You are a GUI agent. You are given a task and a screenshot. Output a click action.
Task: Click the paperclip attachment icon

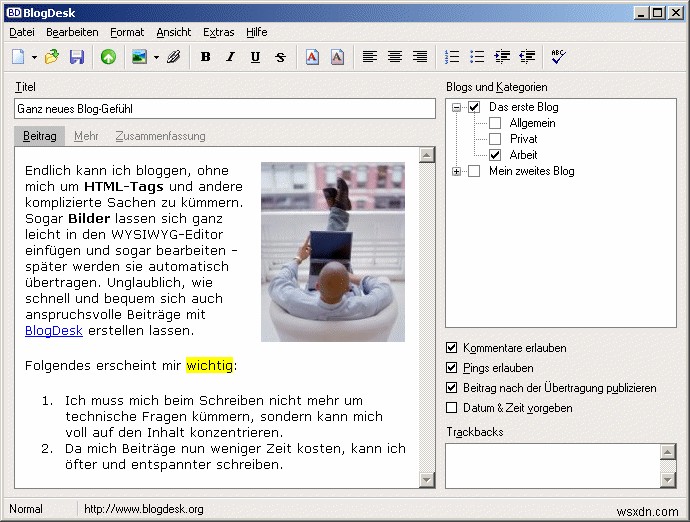(174, 57)
